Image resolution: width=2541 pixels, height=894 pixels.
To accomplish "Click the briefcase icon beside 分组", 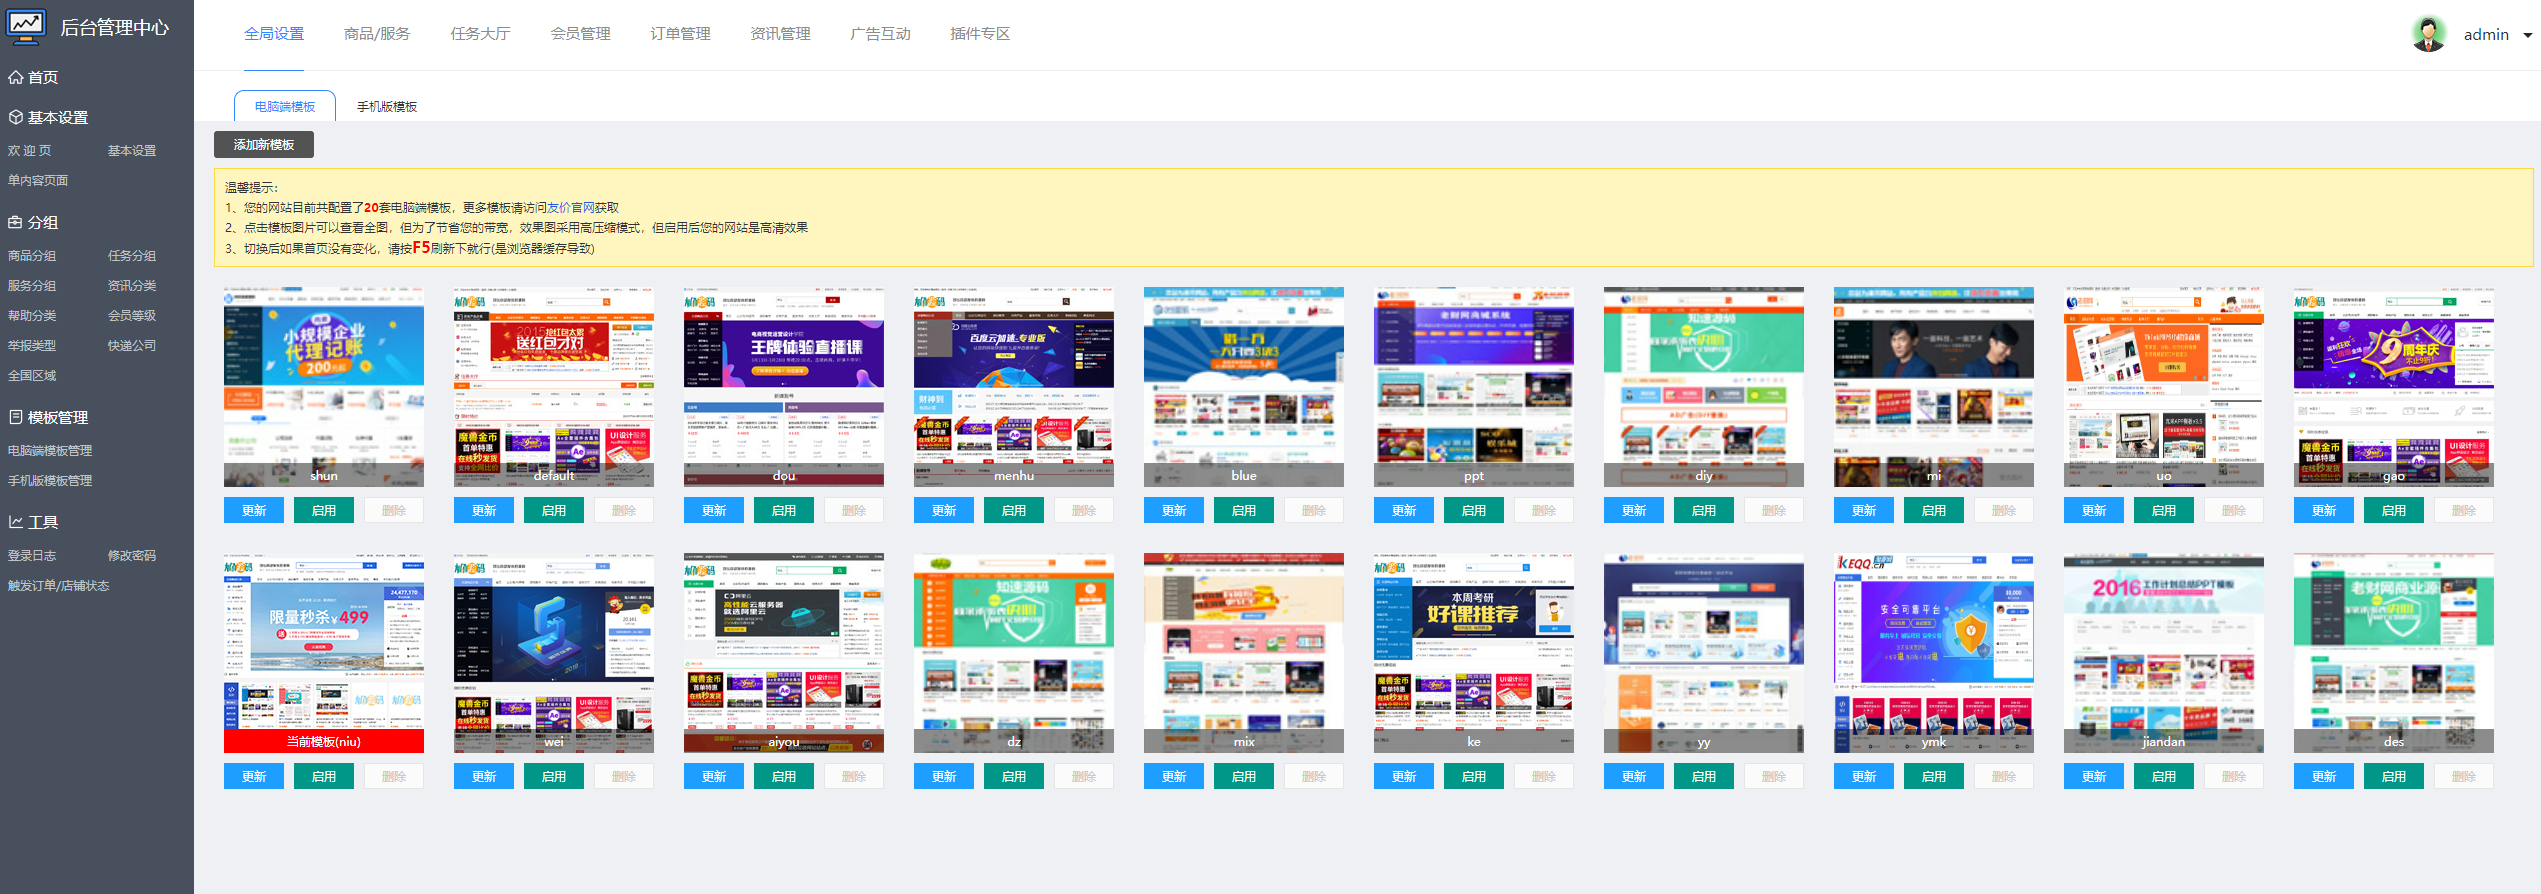I will pos(15,222).
